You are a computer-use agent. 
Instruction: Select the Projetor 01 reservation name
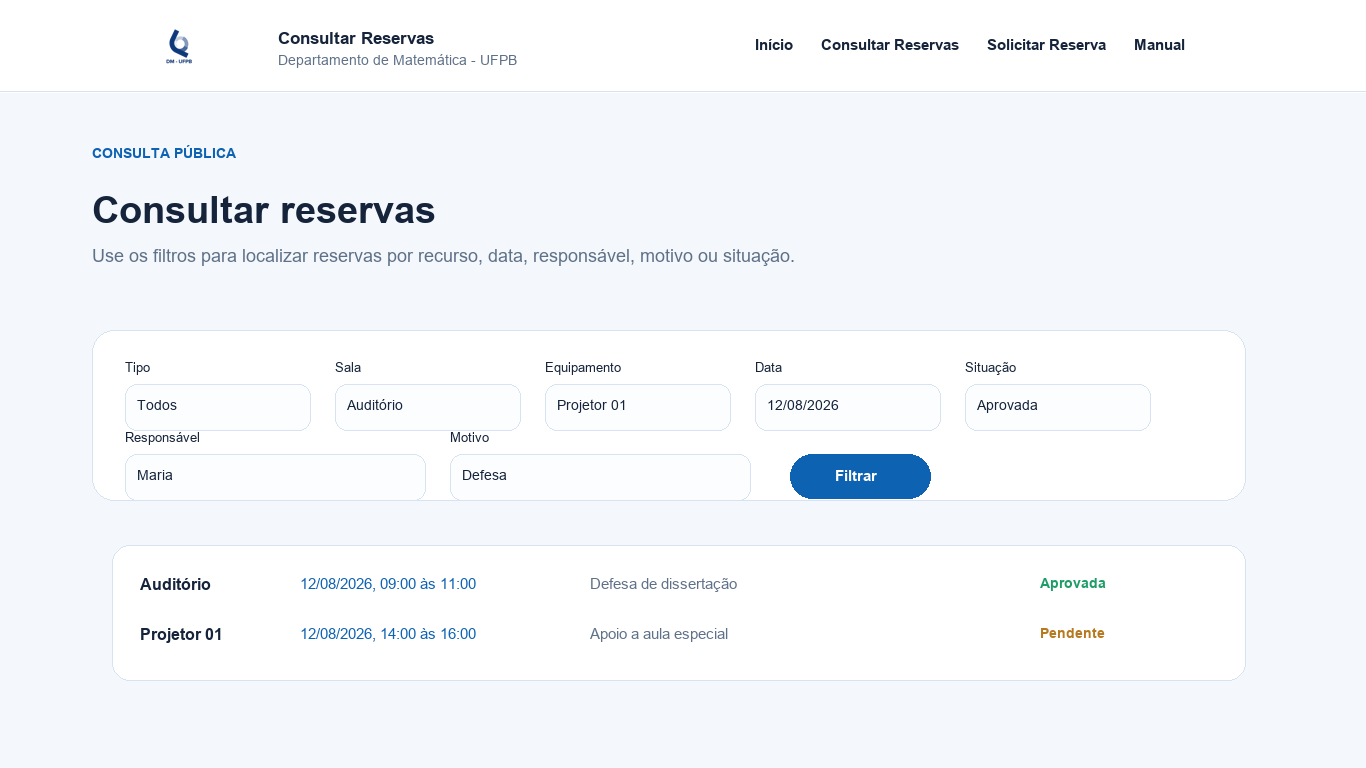181,634
